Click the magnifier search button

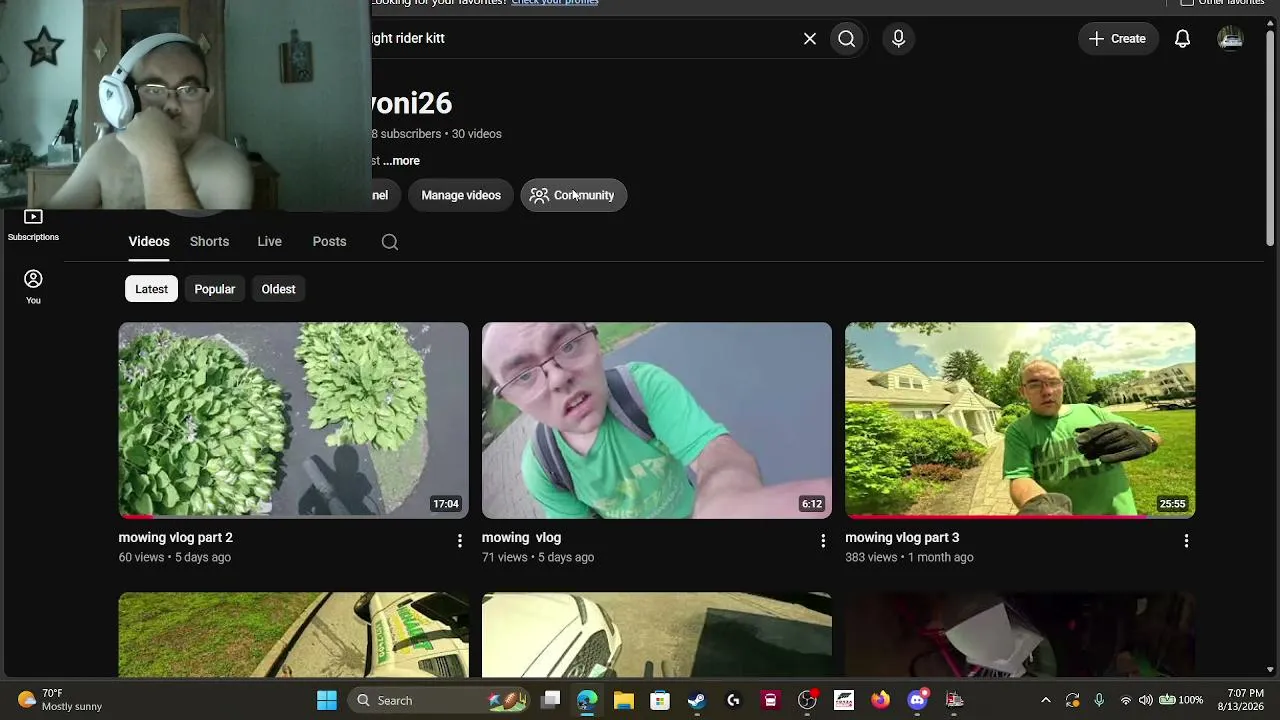[x=847, y=39]
